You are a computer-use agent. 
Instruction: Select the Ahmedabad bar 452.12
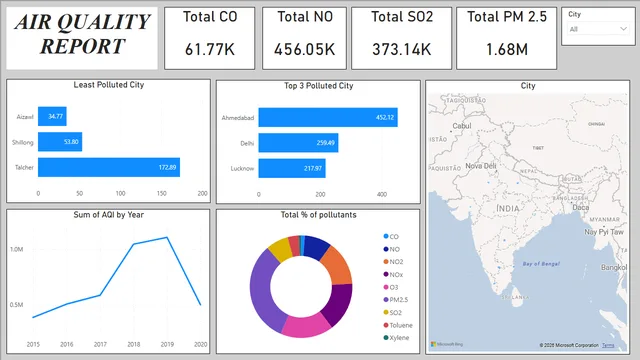pyautogui.click(x=328, y=118)
